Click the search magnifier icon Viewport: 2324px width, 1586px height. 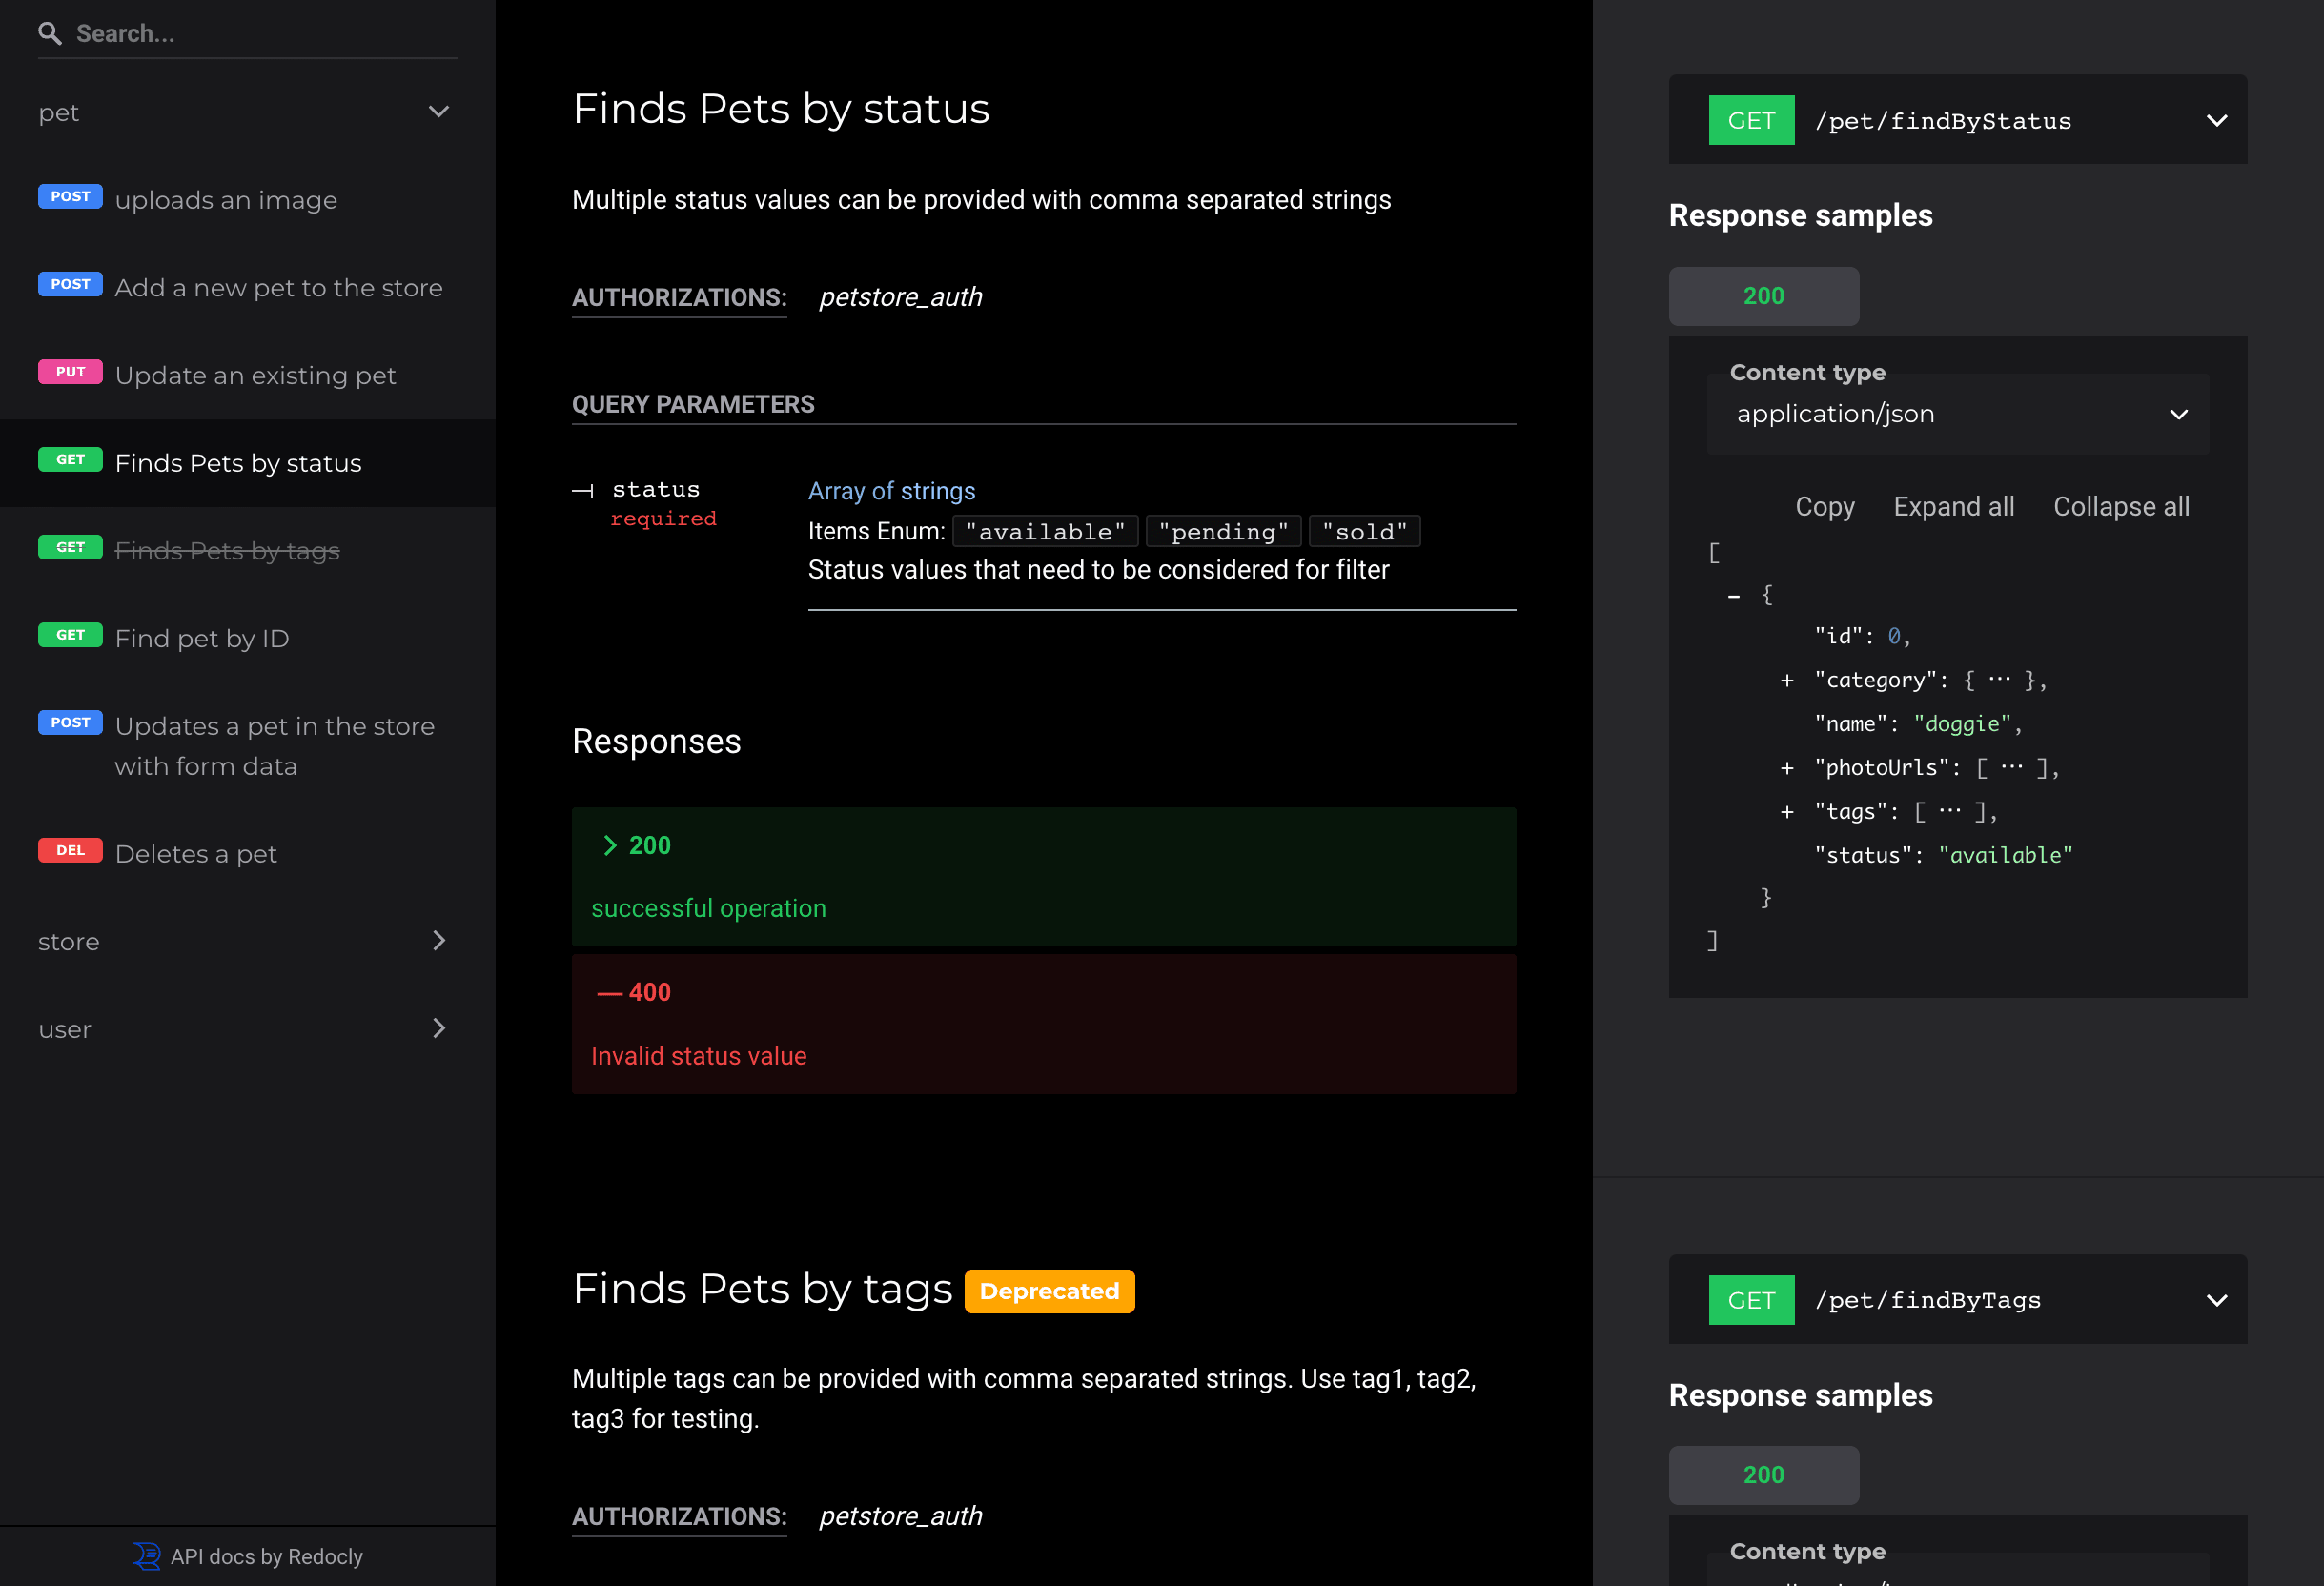pos(49,33)
